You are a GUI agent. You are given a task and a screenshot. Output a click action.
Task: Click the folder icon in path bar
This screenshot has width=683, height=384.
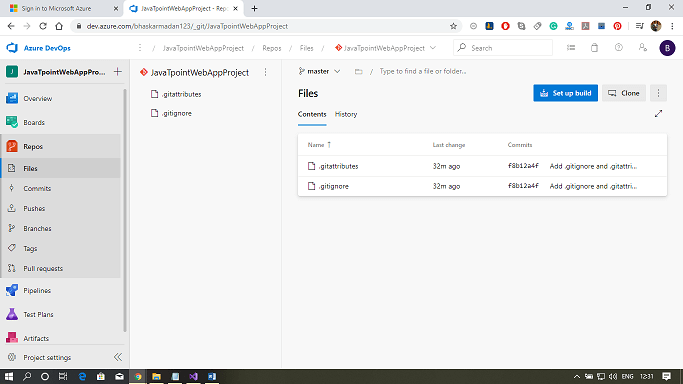pyautogui.click(x=358, y=71)
